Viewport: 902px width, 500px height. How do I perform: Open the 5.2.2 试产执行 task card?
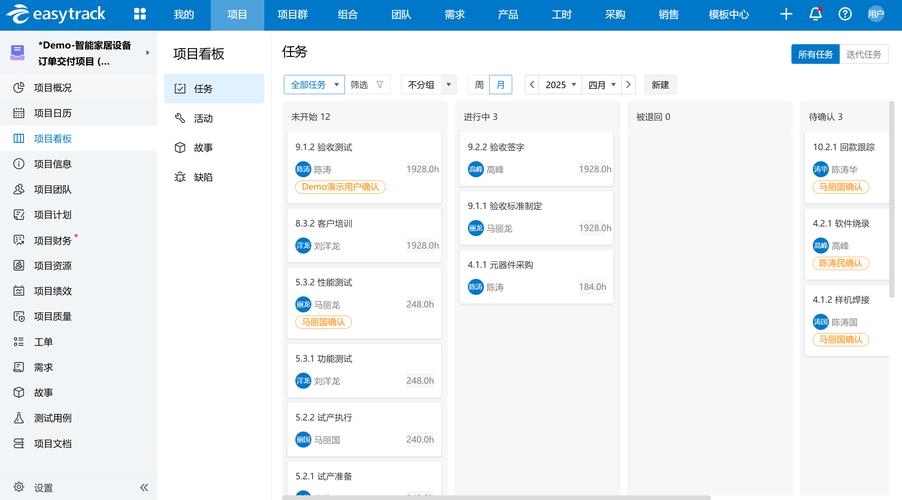(364, 429)
